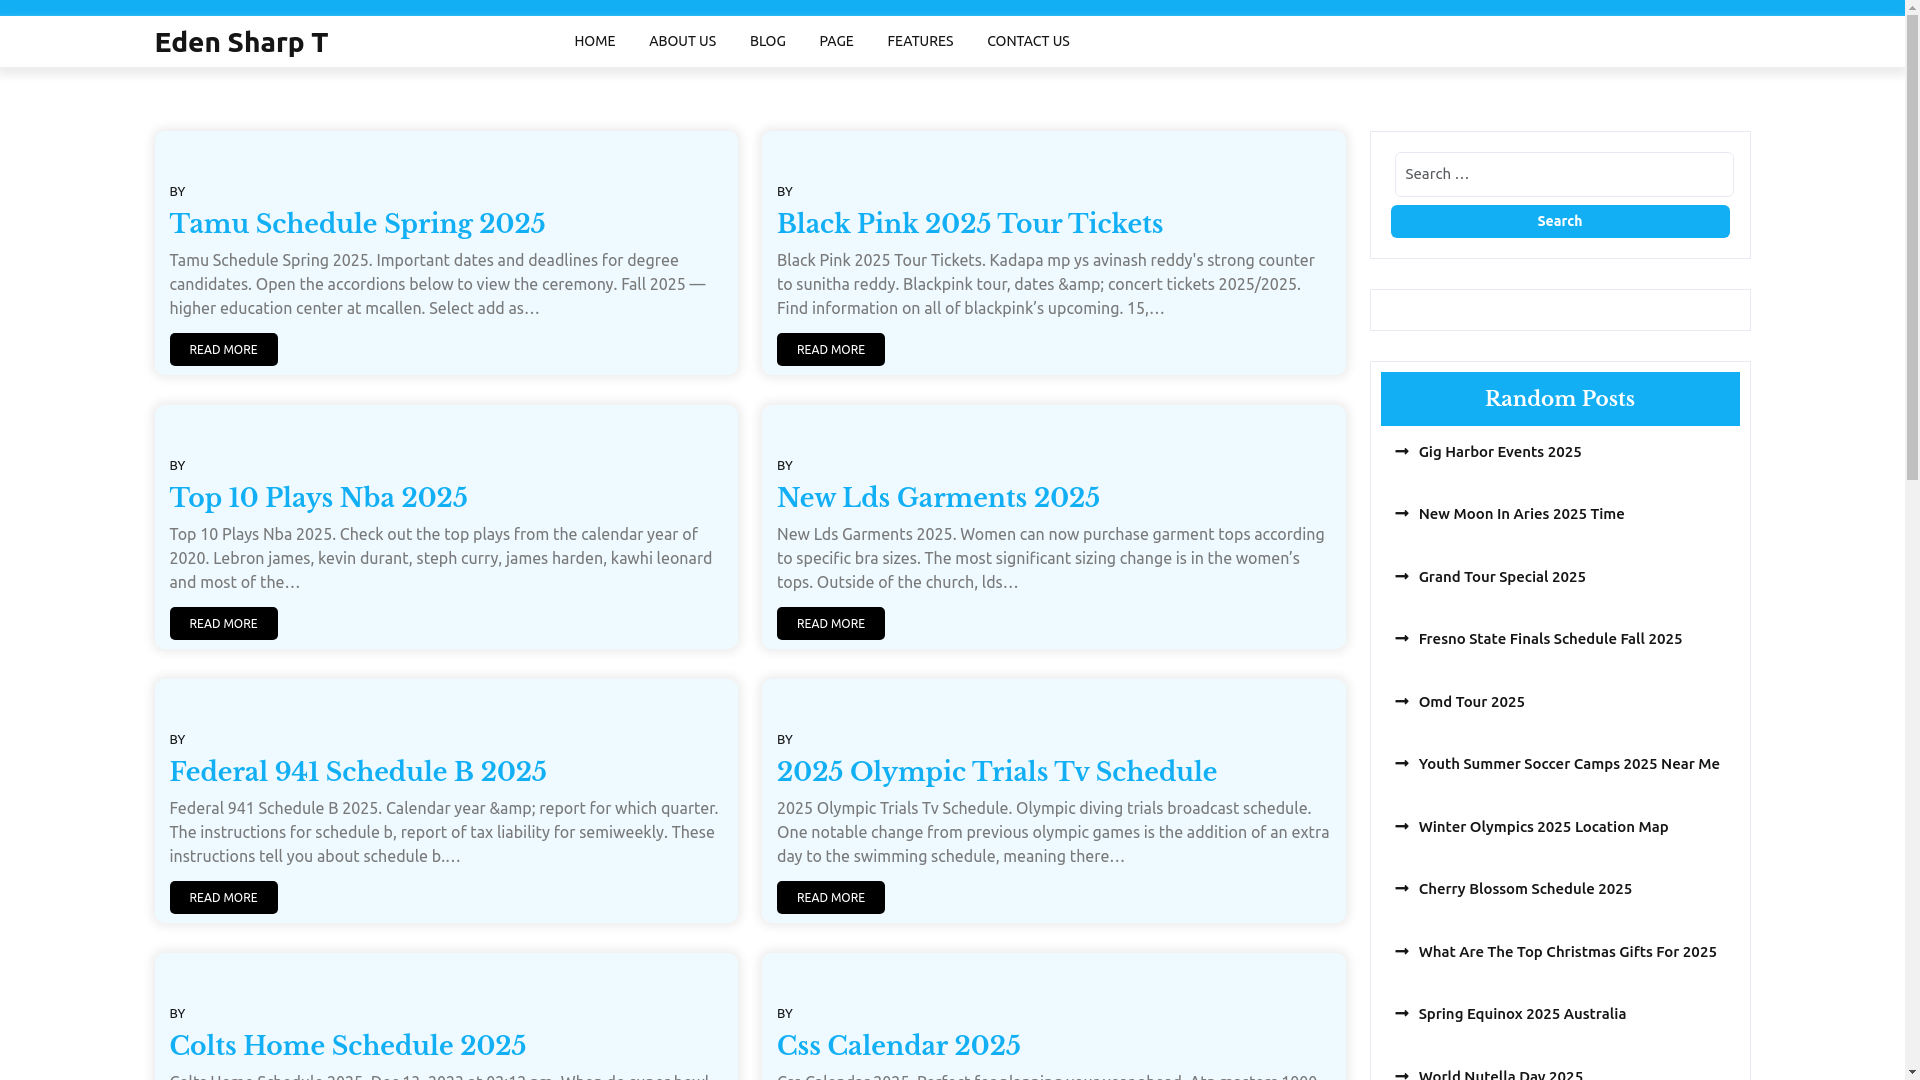Click arrow icon beside Youth Summer Soccer Camps
Image resolution: width=1920 pixels, height=1080 pixels.
pos(1402,764)
